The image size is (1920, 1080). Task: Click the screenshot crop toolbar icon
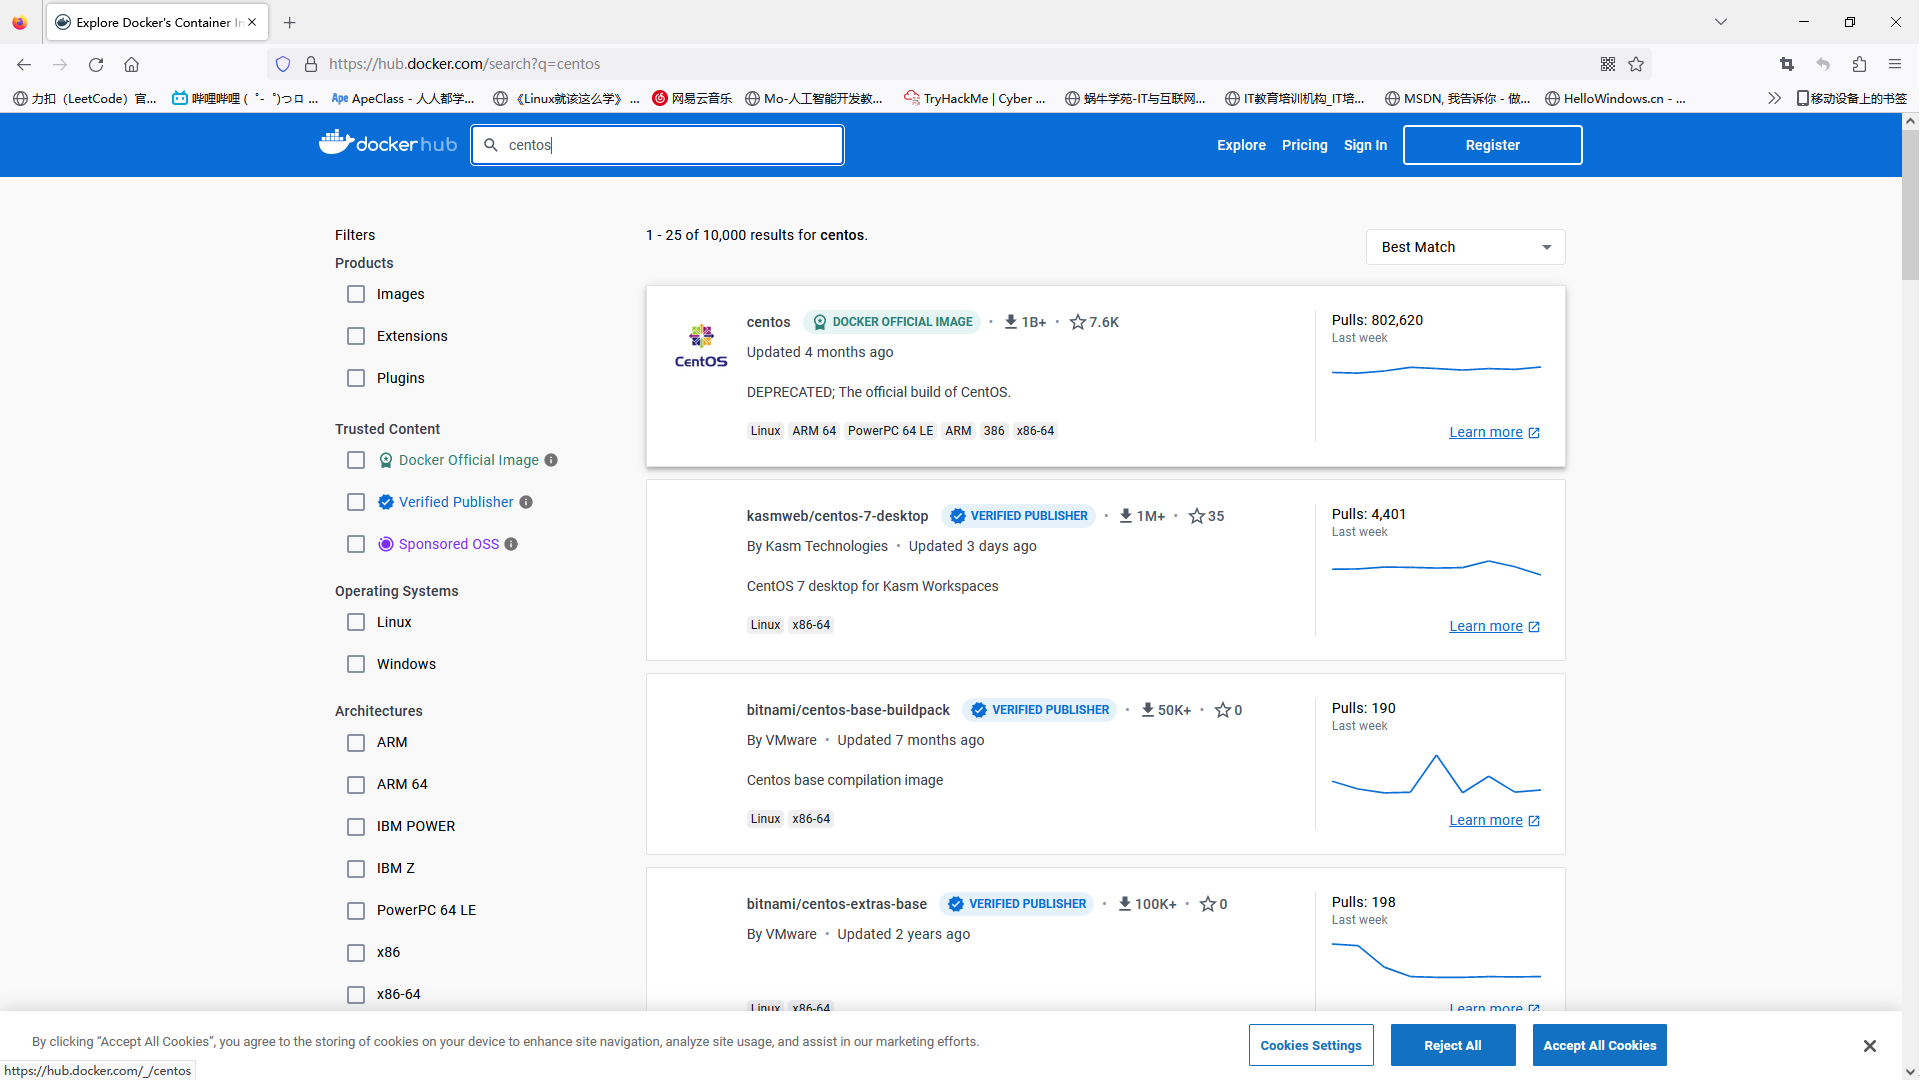click(x=1787, y=64)
